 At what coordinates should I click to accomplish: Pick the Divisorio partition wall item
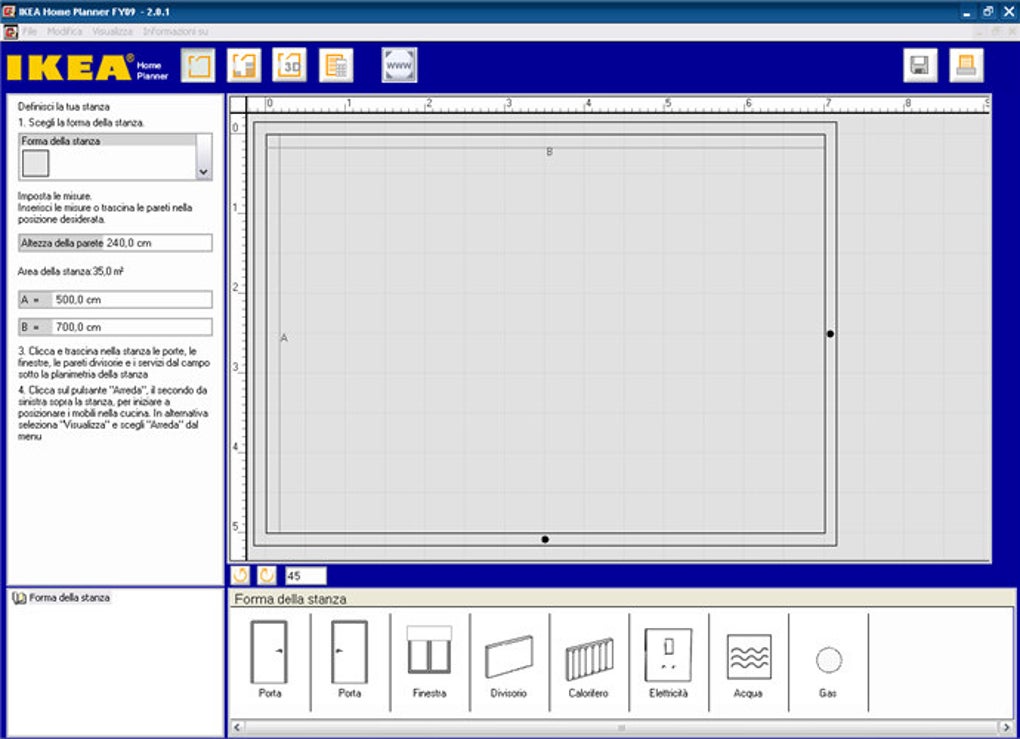click(509, 659)
